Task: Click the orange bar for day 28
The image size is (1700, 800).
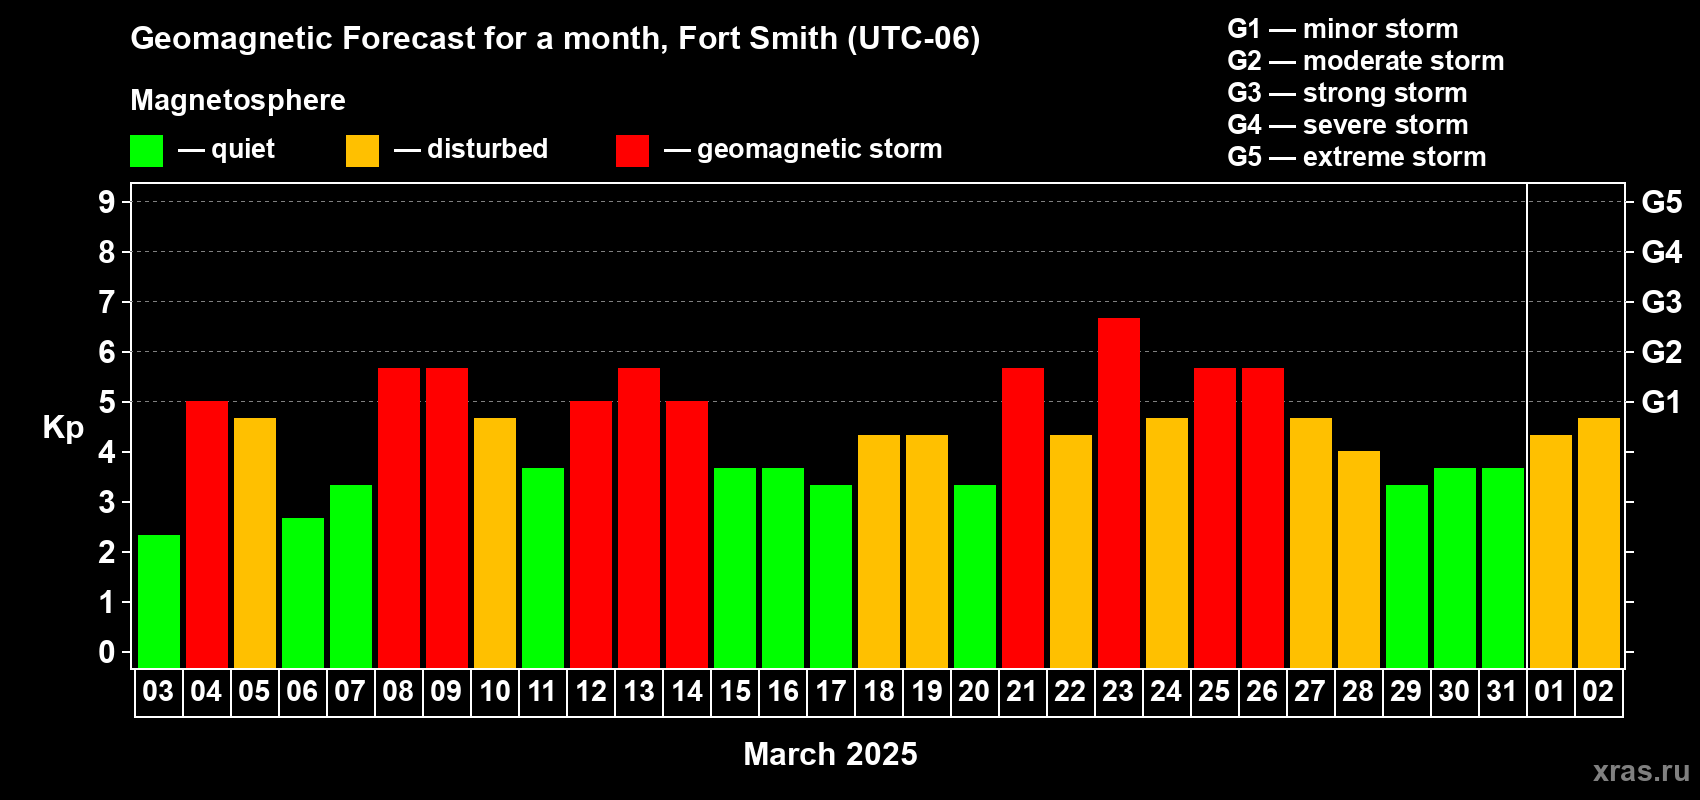Action: pos(1359,559)
